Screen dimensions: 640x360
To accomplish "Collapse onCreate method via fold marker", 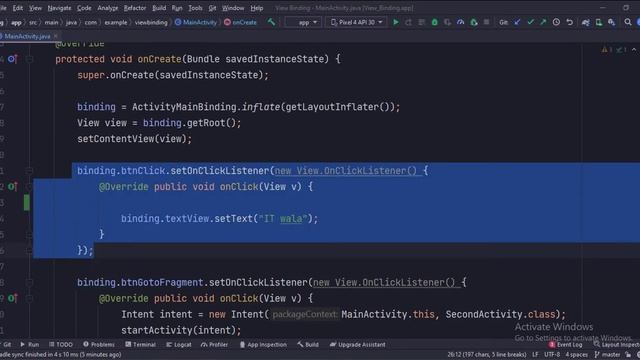I will [29, 59].
